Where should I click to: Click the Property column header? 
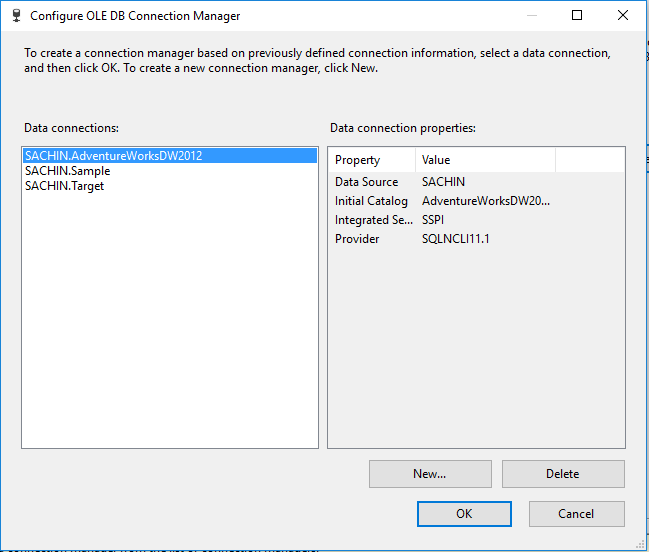(x=371, y=160)
